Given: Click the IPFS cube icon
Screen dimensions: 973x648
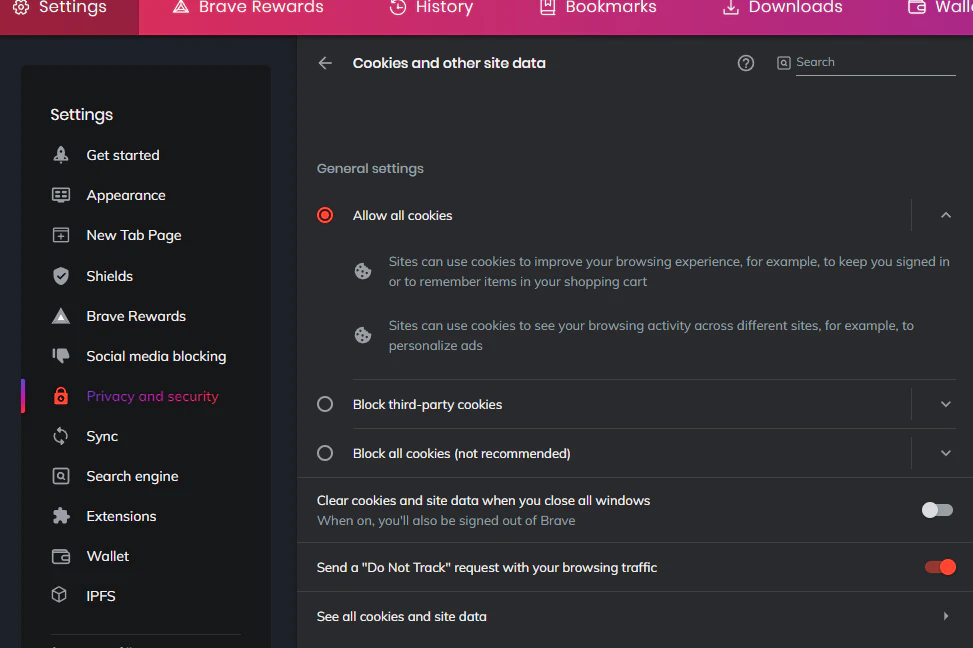Looking at the screenshot, I should coord(59,595).
